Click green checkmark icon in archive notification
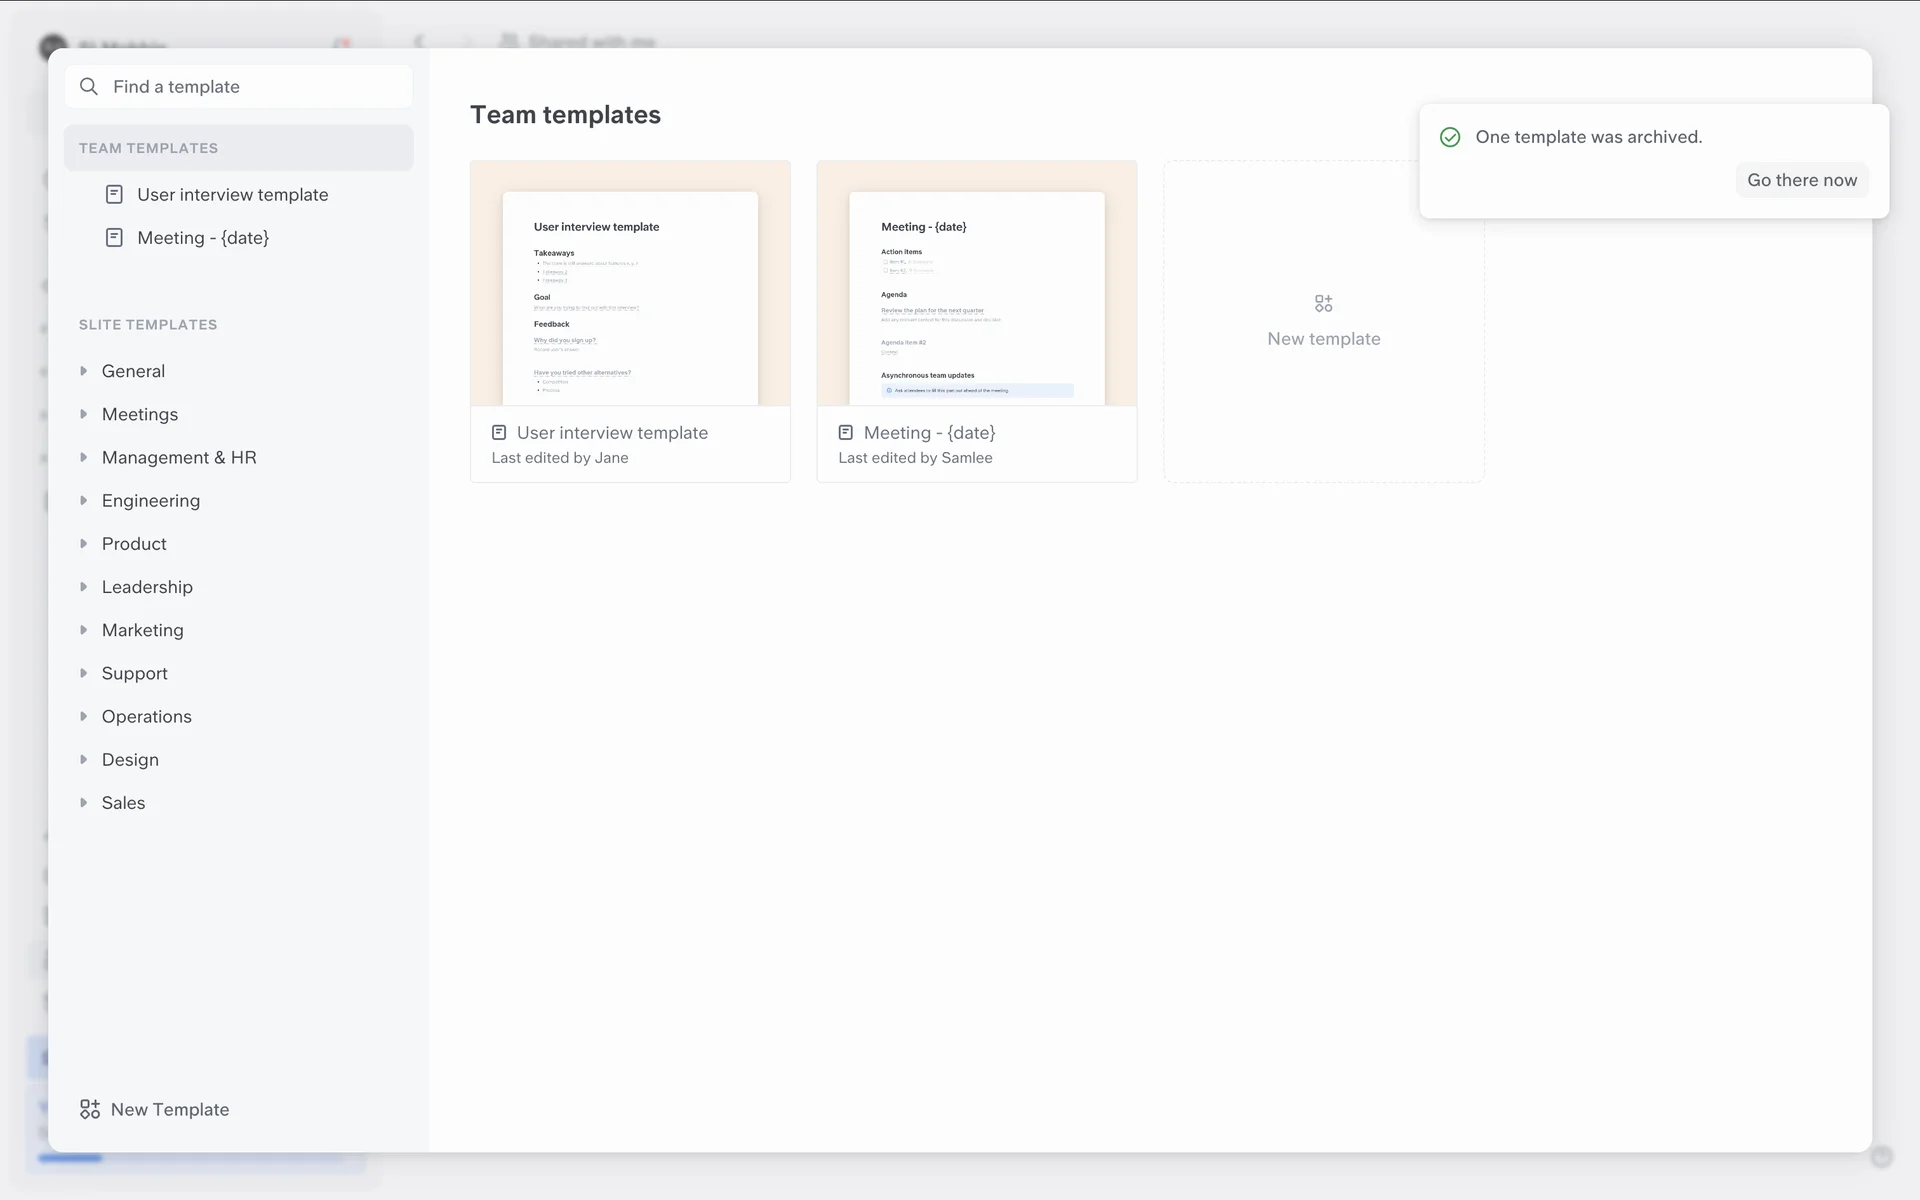Image resolution: width=1920 pixels, height=1200 pixels. tap(1450, 137)
